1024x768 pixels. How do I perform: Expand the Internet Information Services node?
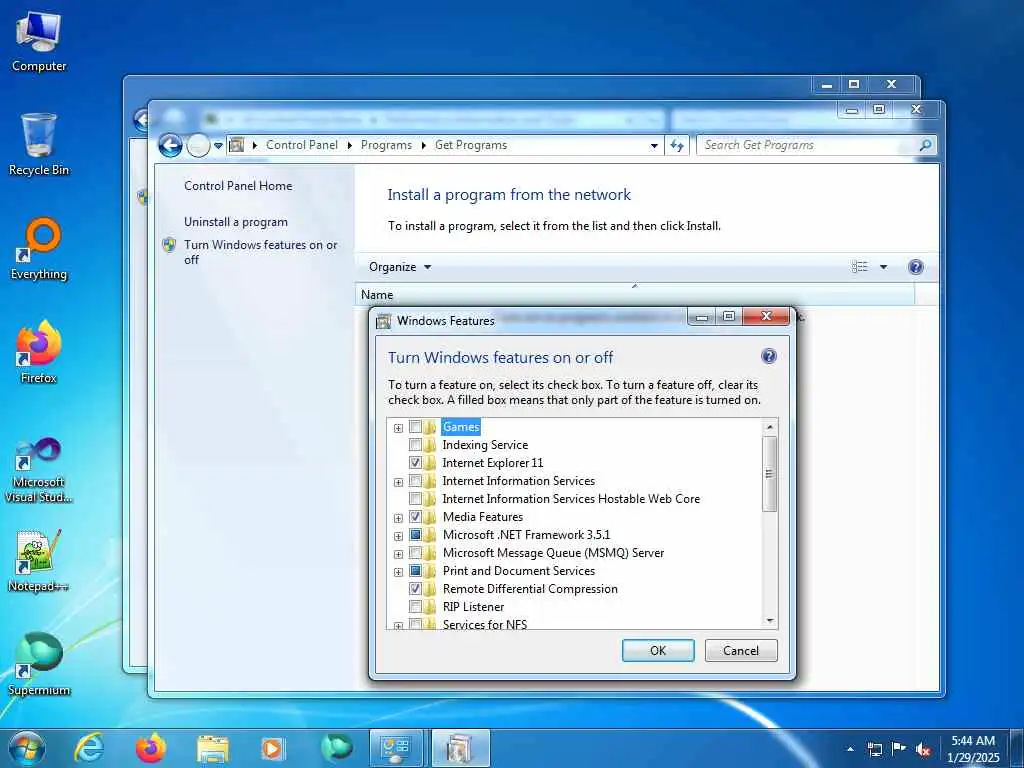[x=398, y=482]
